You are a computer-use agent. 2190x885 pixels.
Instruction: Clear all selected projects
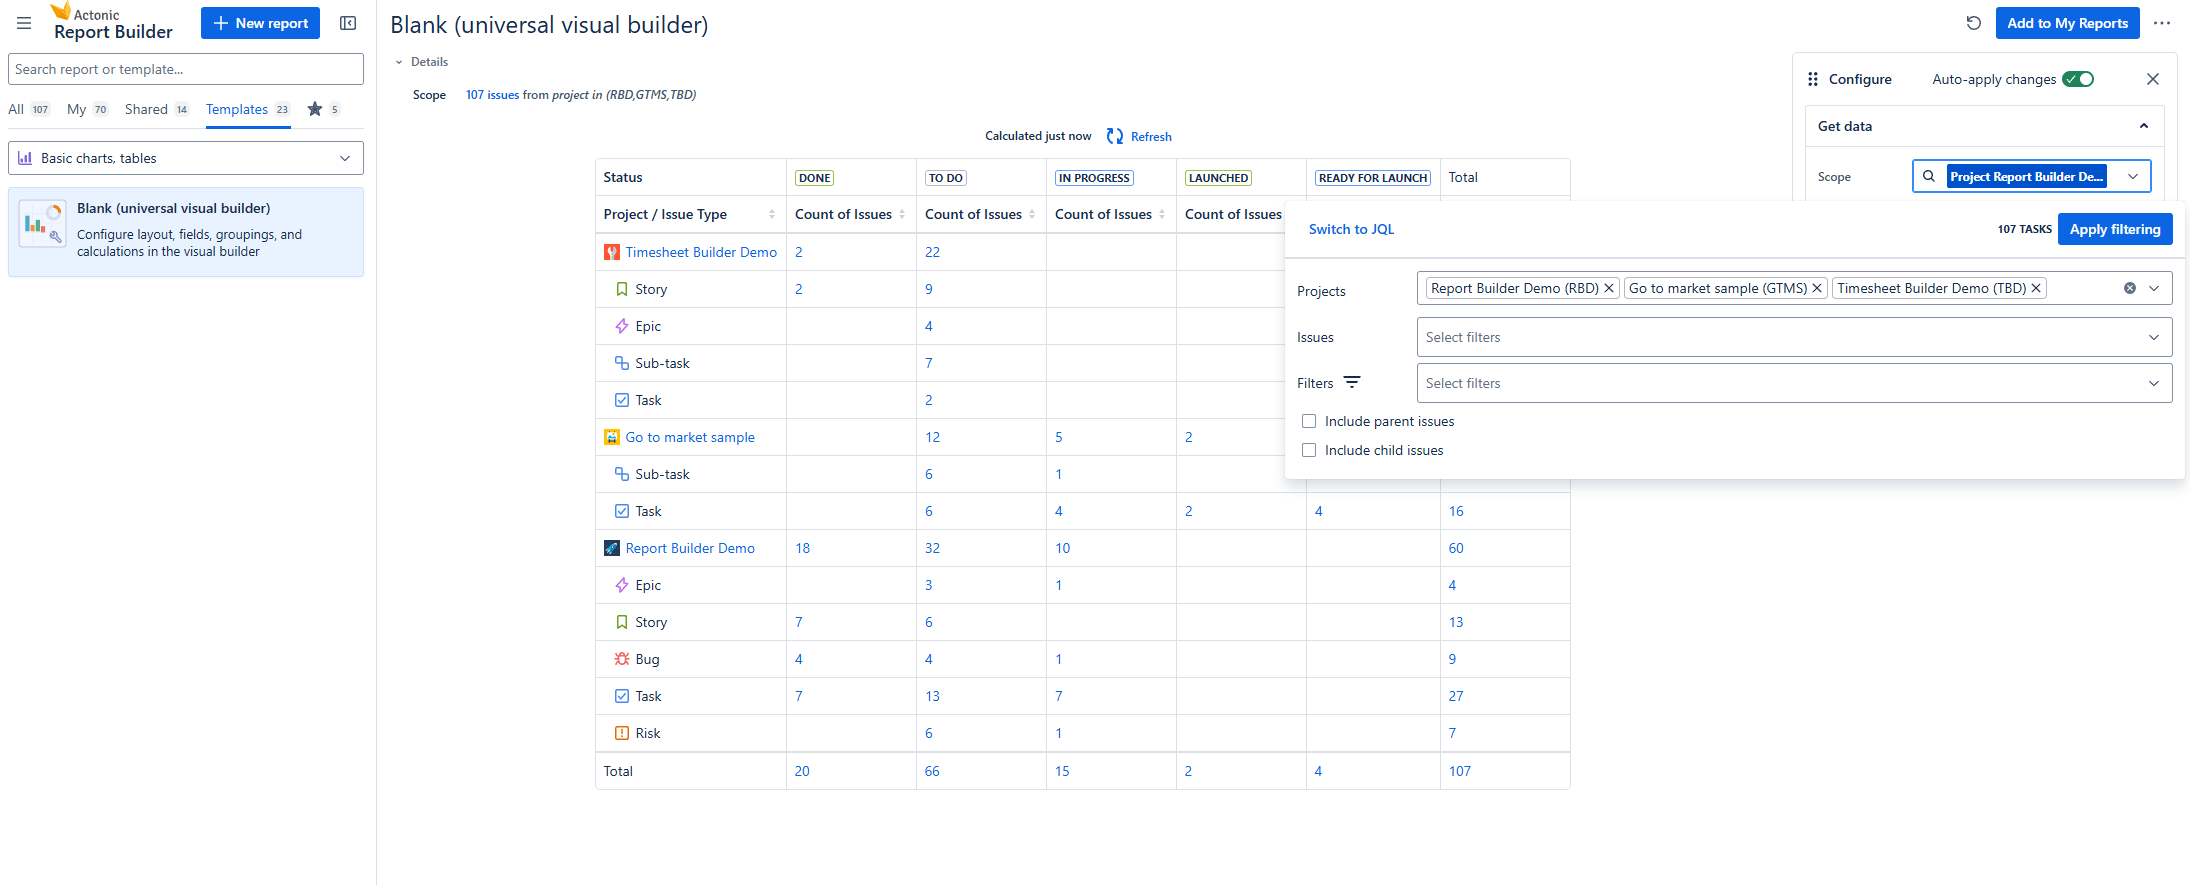coord(2130,288)
